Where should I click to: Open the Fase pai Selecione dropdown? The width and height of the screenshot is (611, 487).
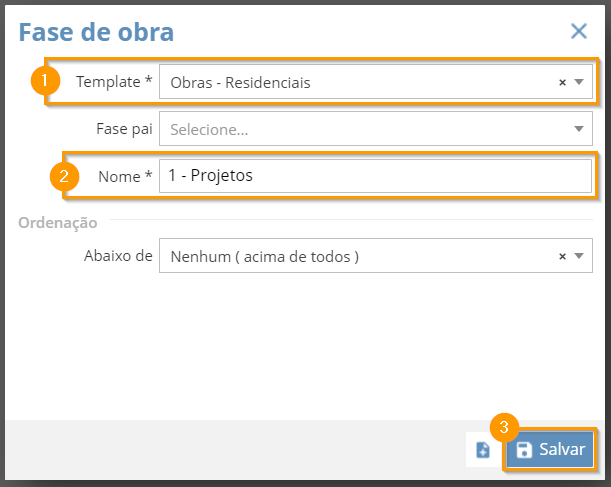pos(376,129)
